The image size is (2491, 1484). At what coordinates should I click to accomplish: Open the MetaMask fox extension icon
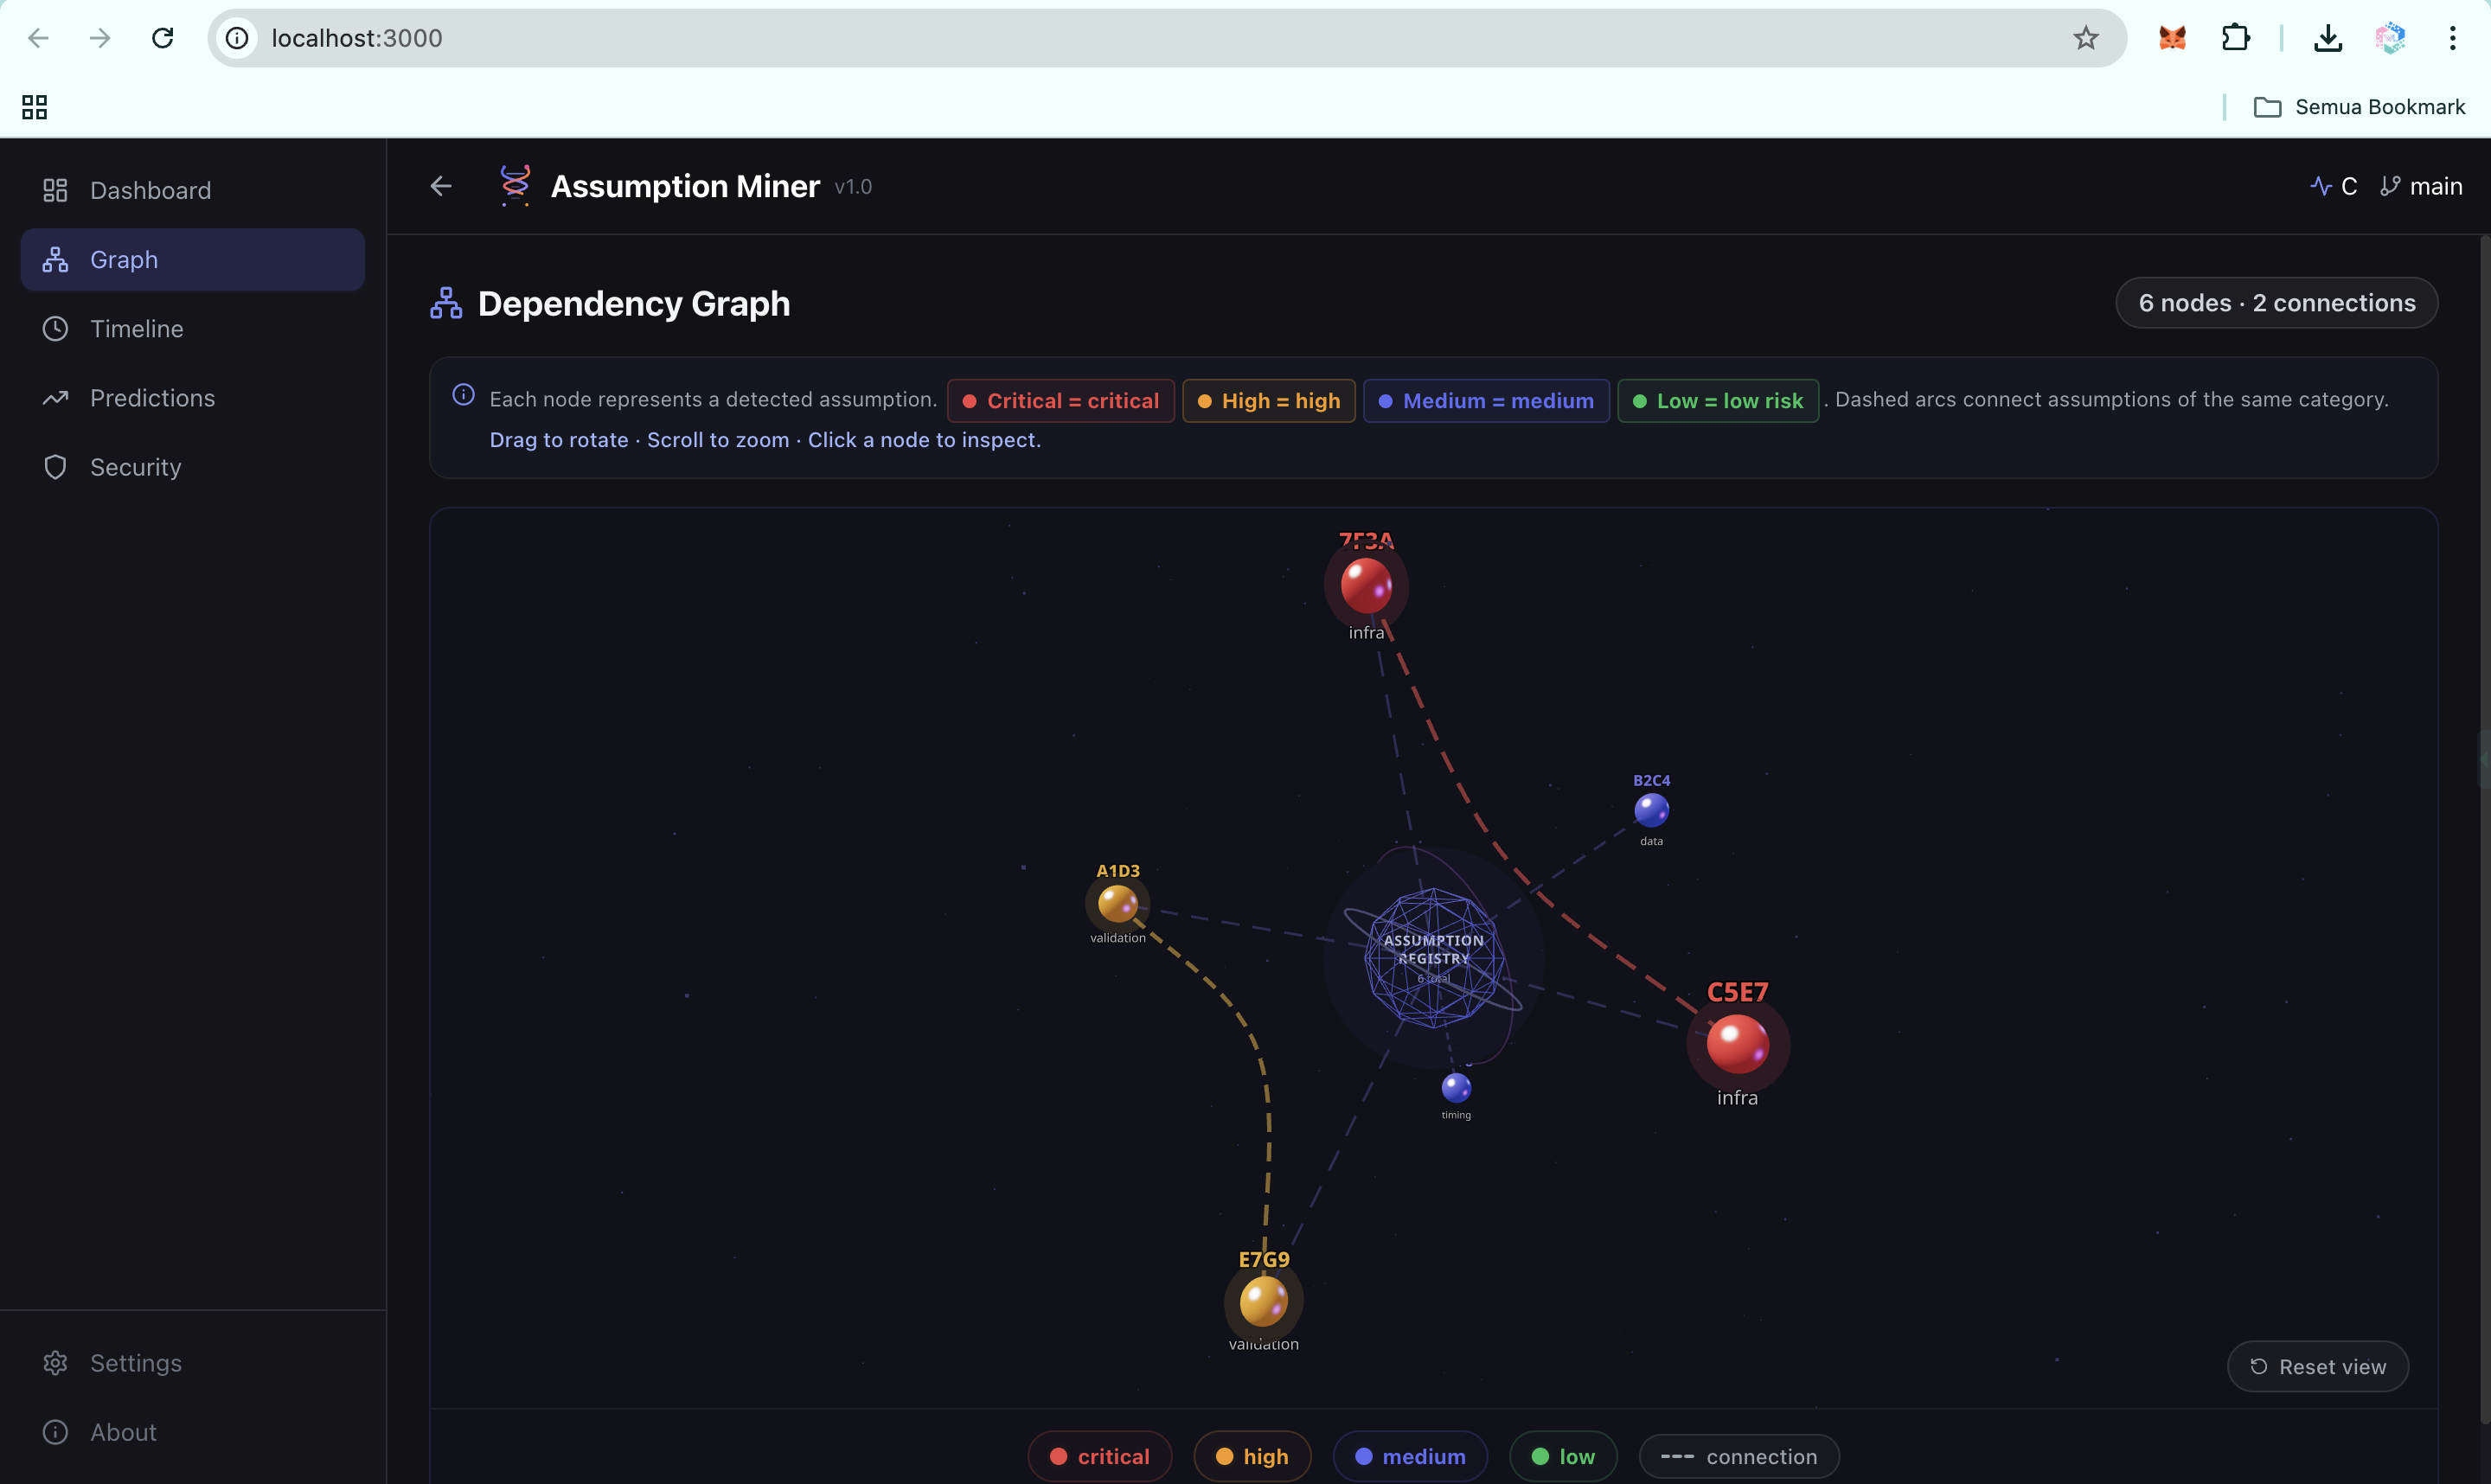click(x=2172, y=38)
